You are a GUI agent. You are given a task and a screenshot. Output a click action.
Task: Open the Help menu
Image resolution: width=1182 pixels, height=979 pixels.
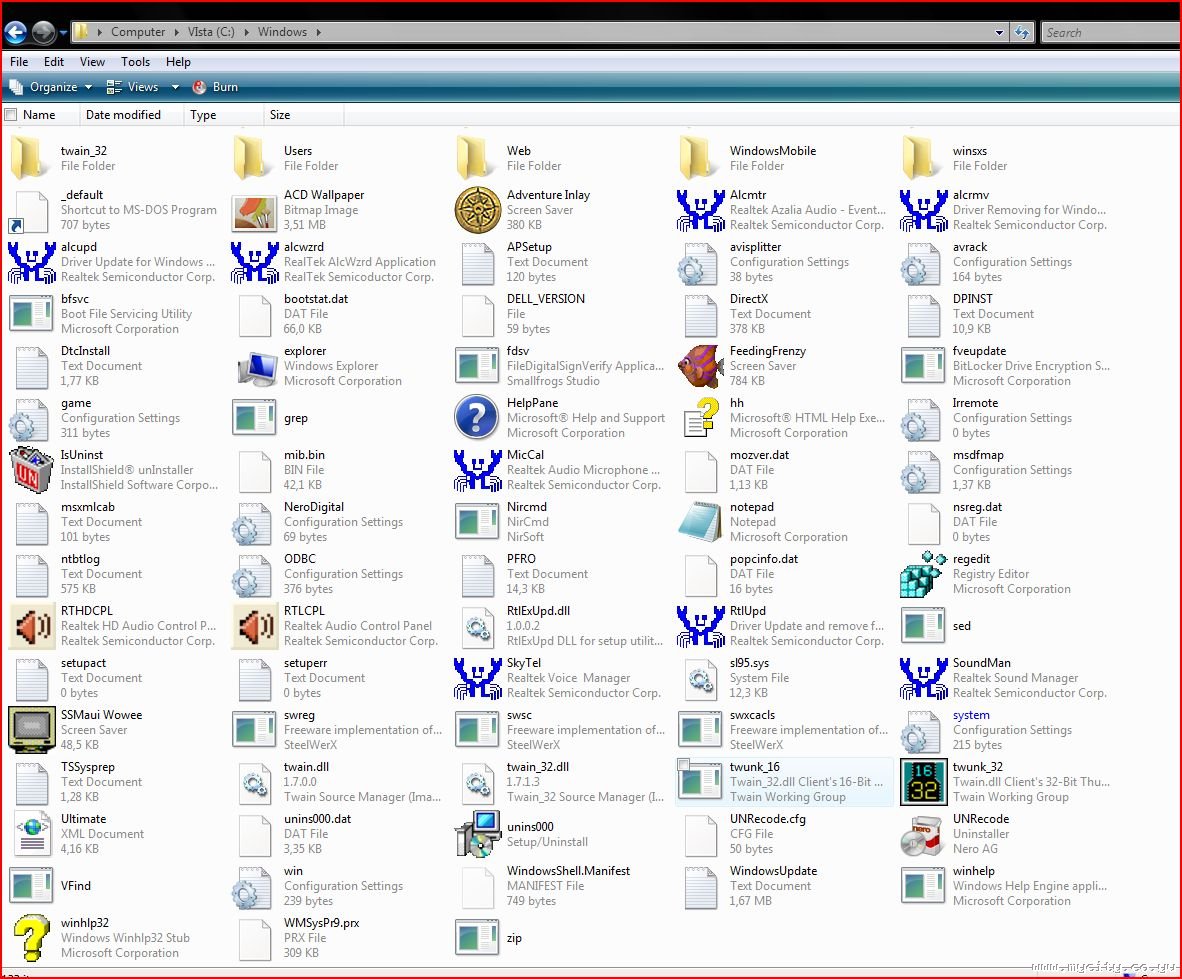click(x=178, y=62)
